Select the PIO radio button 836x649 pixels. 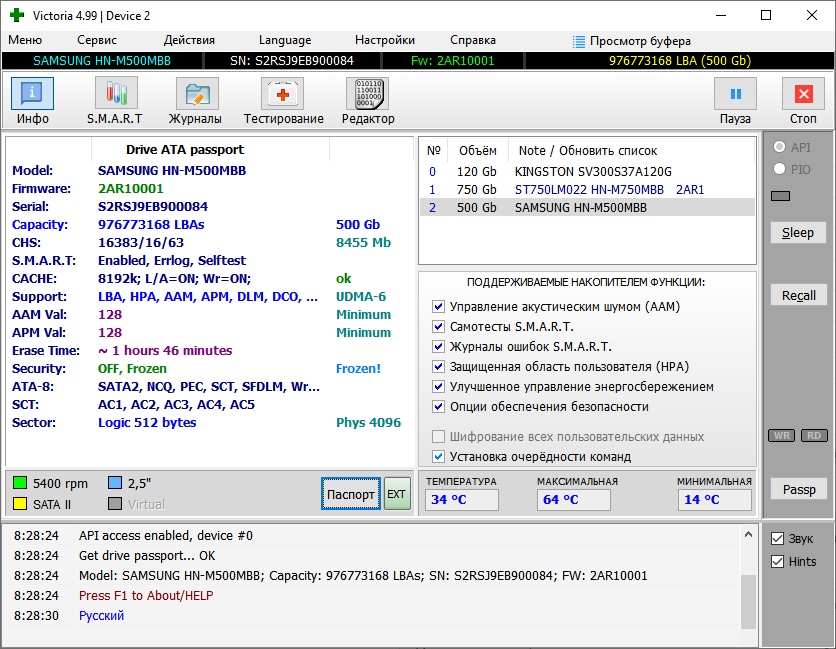[777, 170]
